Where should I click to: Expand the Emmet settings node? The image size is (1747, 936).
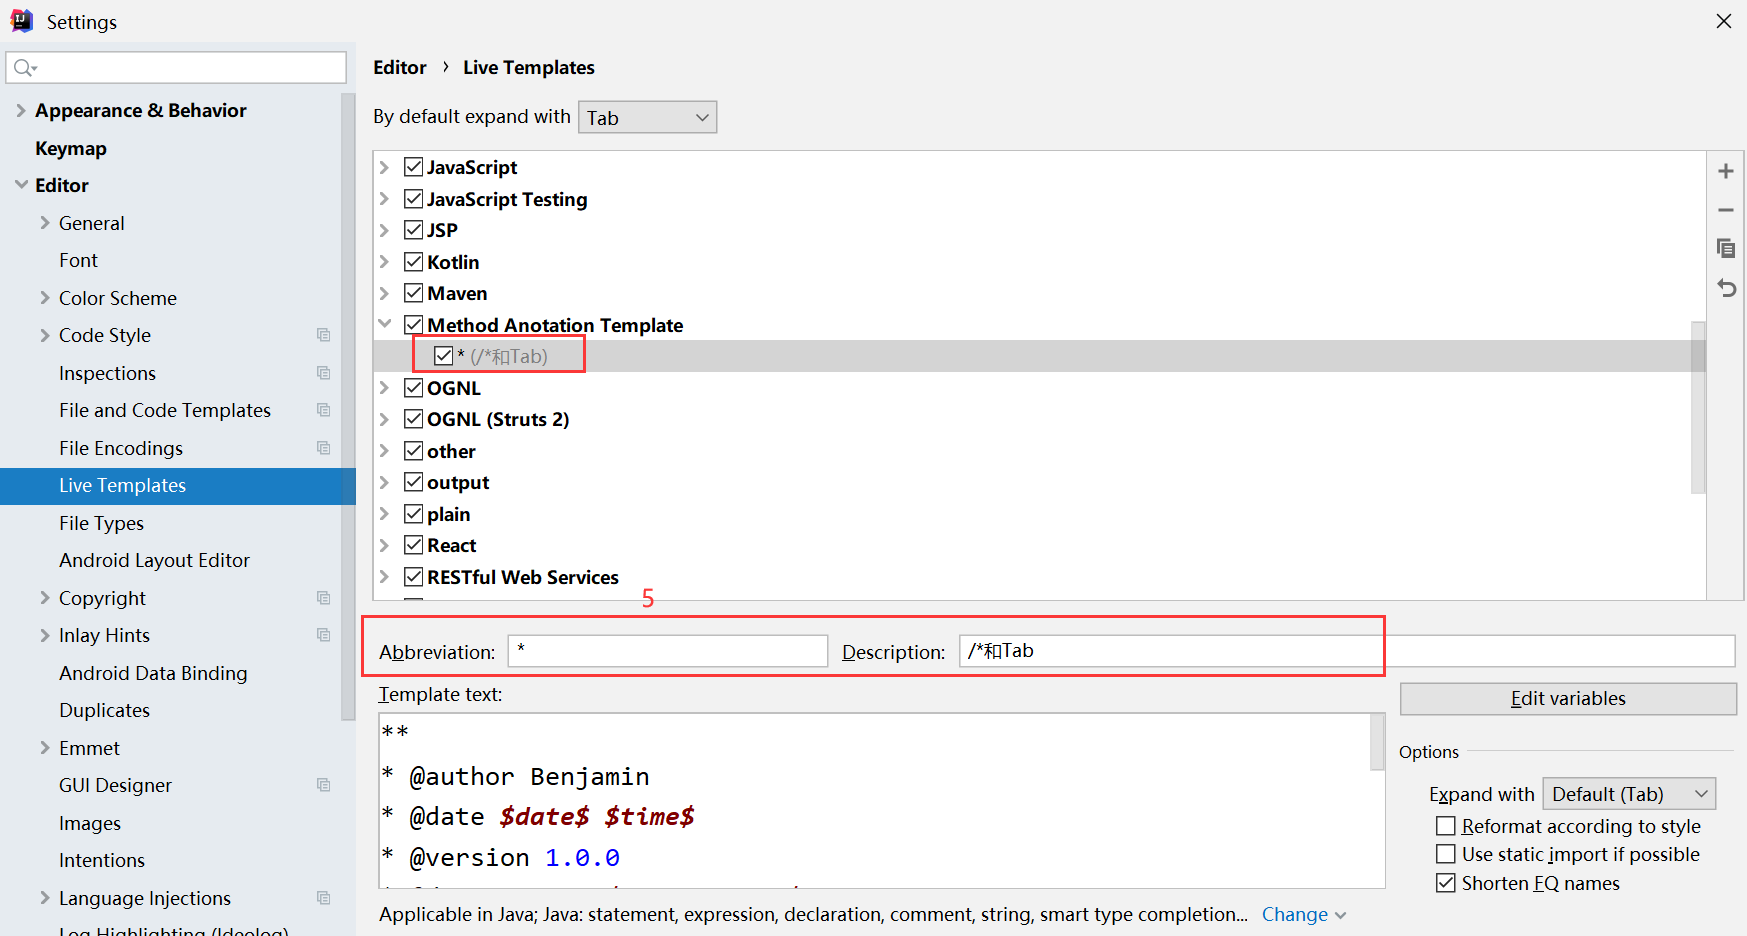point(45,748)
